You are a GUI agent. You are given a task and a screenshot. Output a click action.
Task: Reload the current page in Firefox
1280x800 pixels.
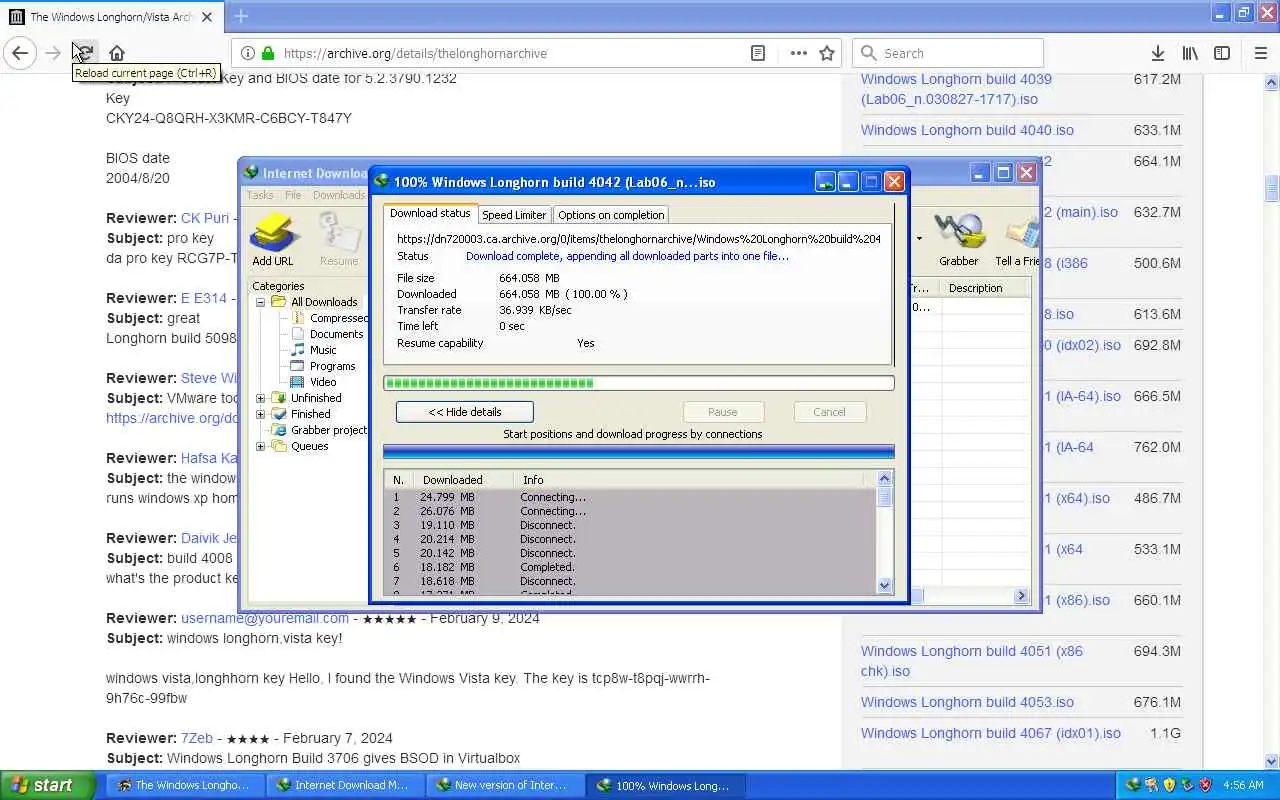click(85, 53)
